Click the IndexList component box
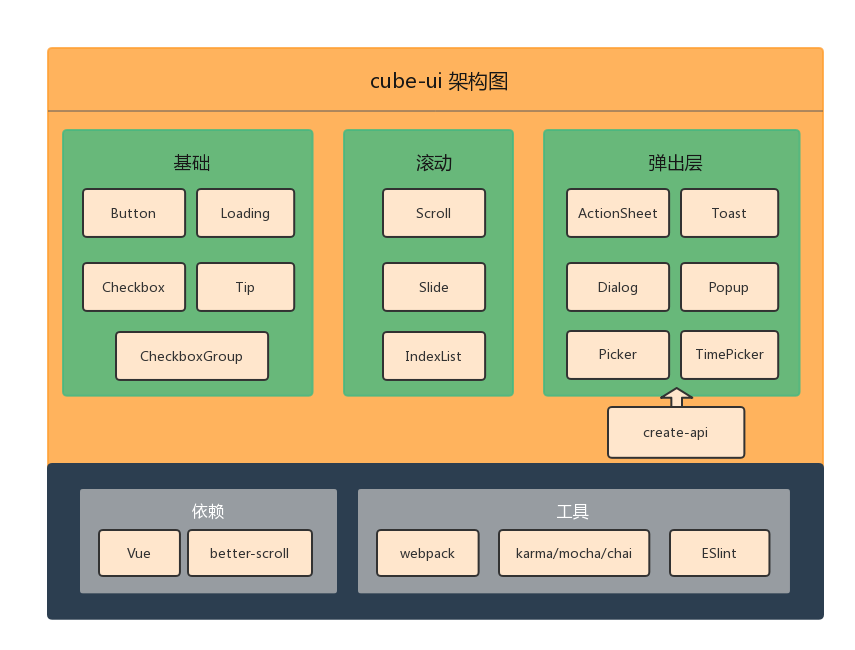Screen dimensions: 855x650 click(x=434, y=356)
